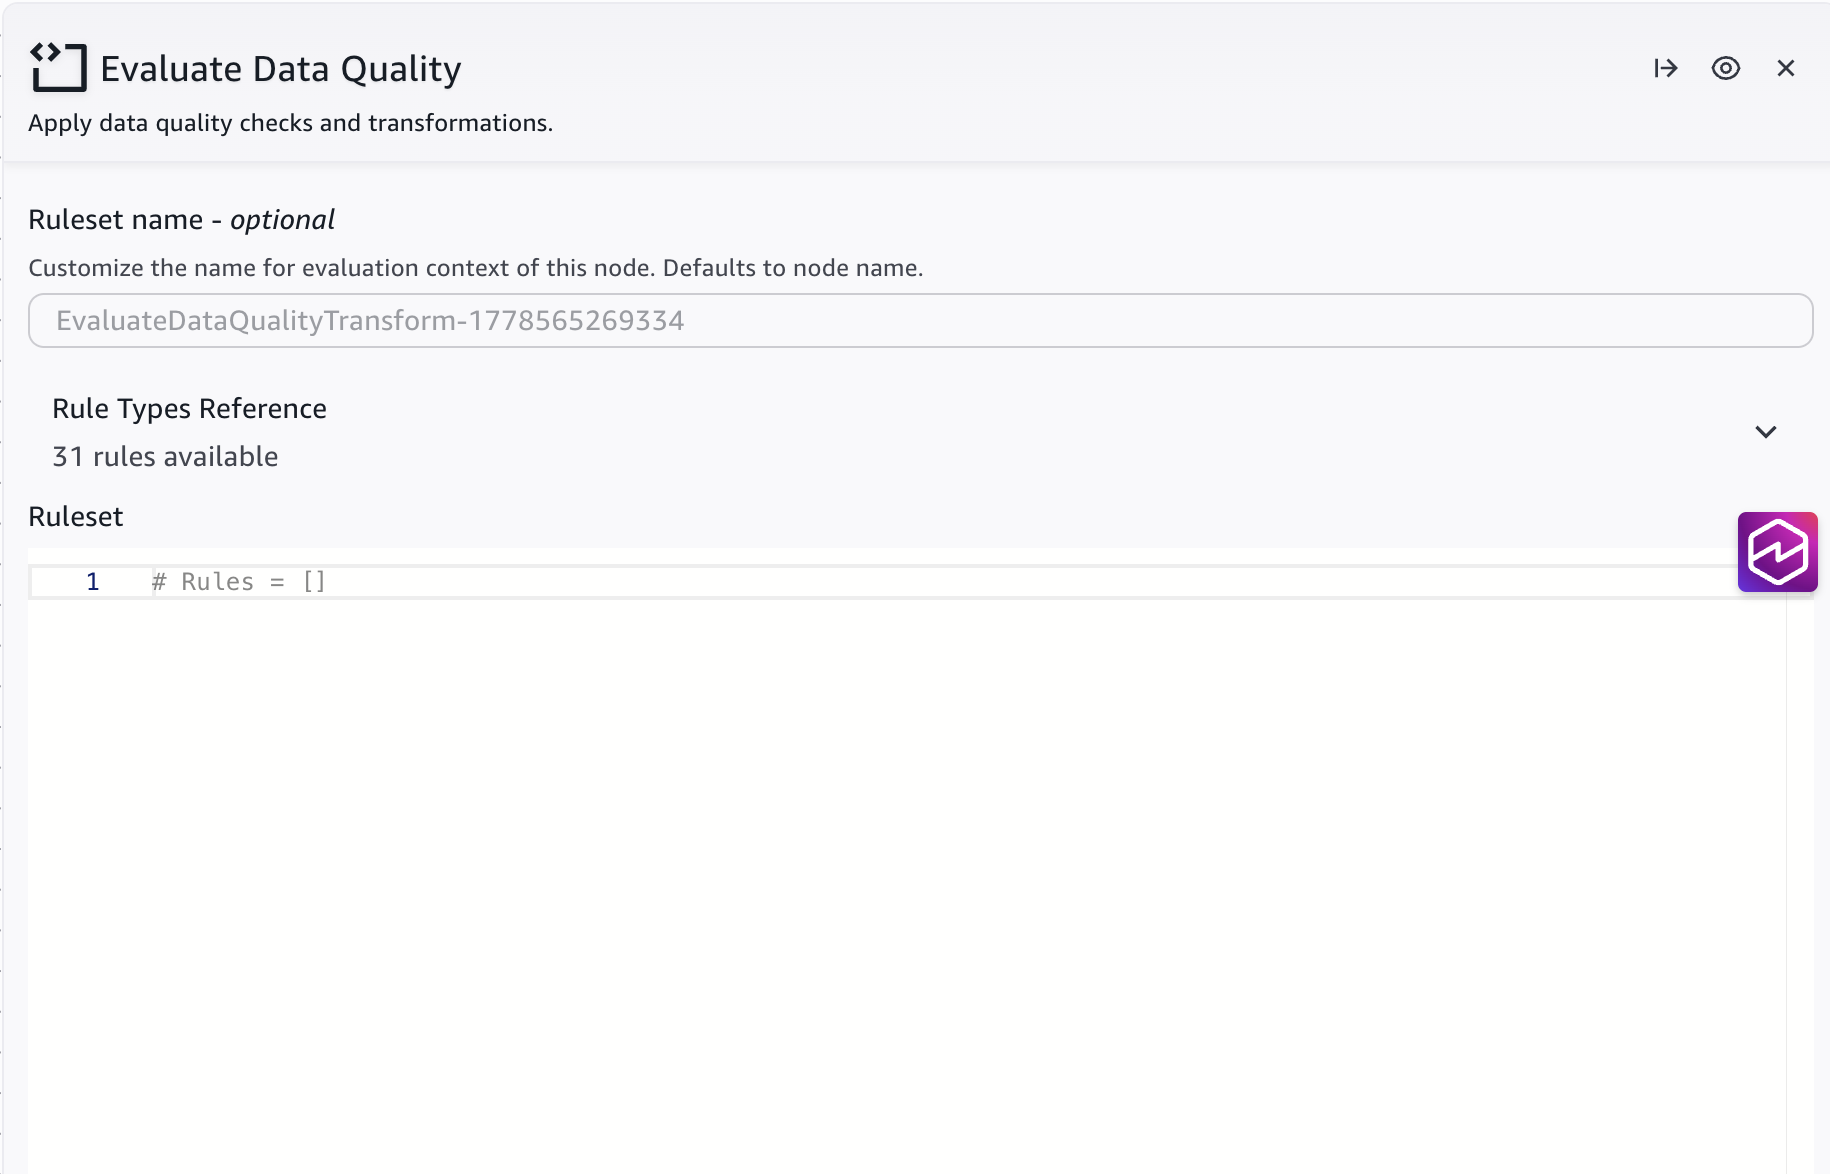Click line number 1 in the gutter
Image resolution: width=1830 pixels, height=1174 pixels.
tap(93, 582)
